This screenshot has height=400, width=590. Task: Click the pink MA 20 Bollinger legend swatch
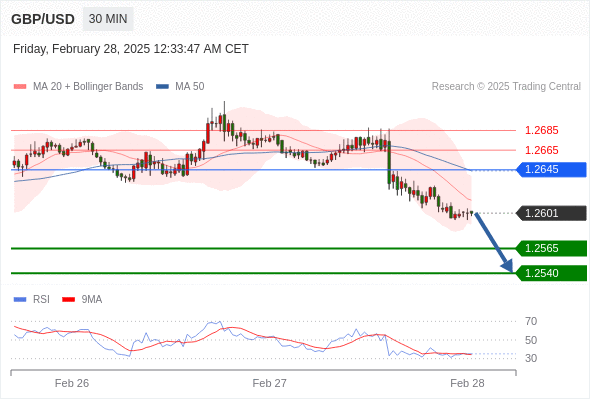coord(20,87)
